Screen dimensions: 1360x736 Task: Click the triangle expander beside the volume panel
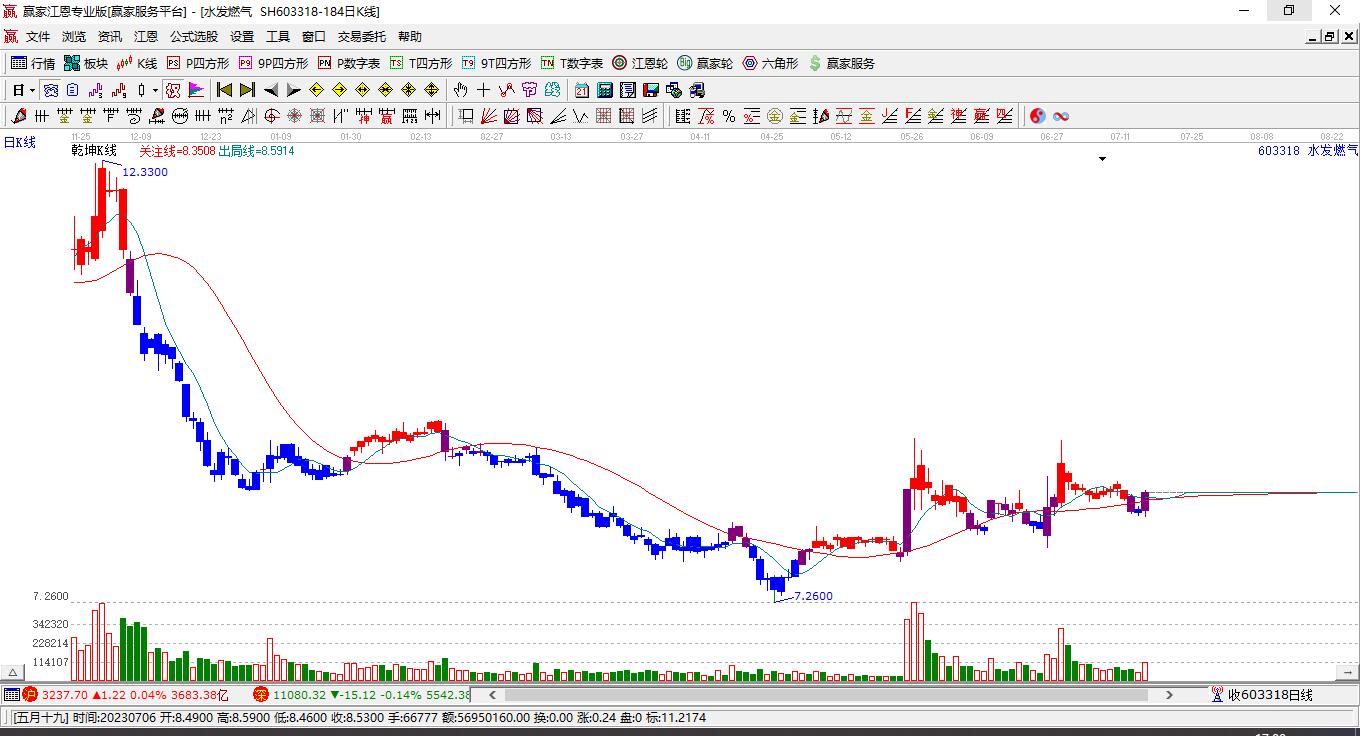pyautogui.click(x=13, y=673)
